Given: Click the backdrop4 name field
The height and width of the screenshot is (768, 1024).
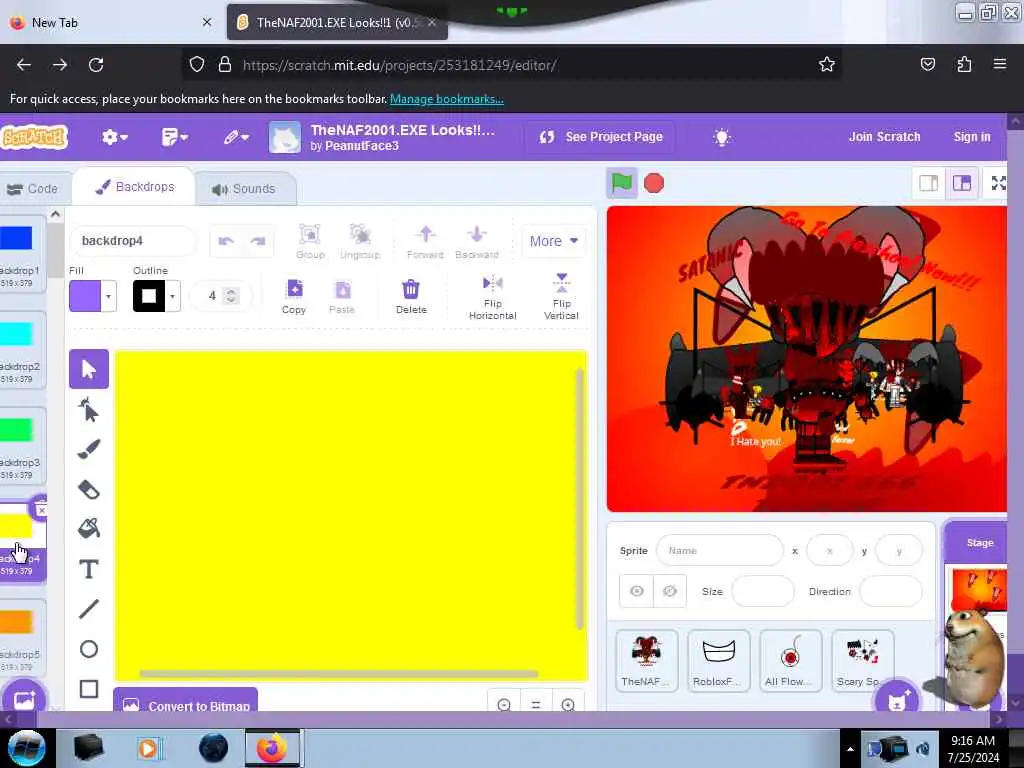Looking at the screenshot, I should click(131, 241).
